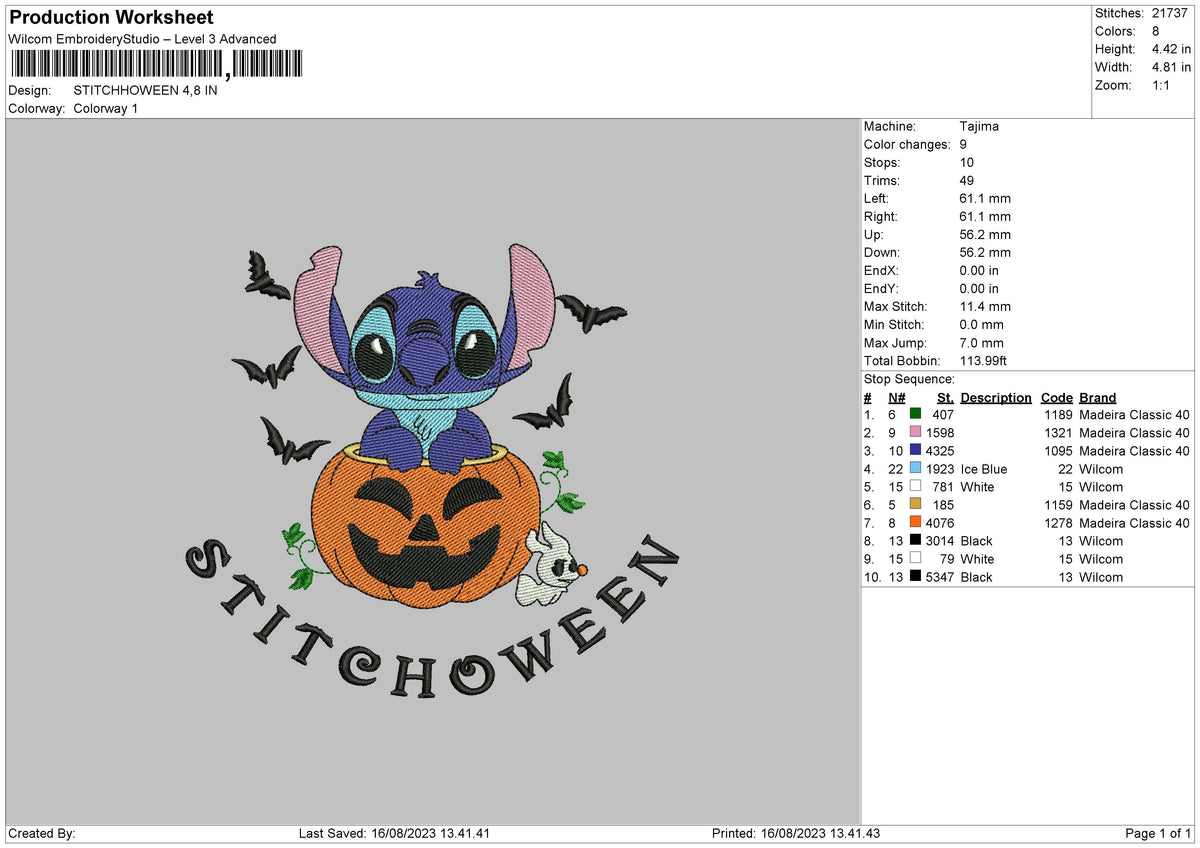Image resolution: width=1200 pixels, height=848 pixels.
Task: Select 'Wilcom EmbroideryStudio – Level 3 Advanced' text
Action: point(142,39)
